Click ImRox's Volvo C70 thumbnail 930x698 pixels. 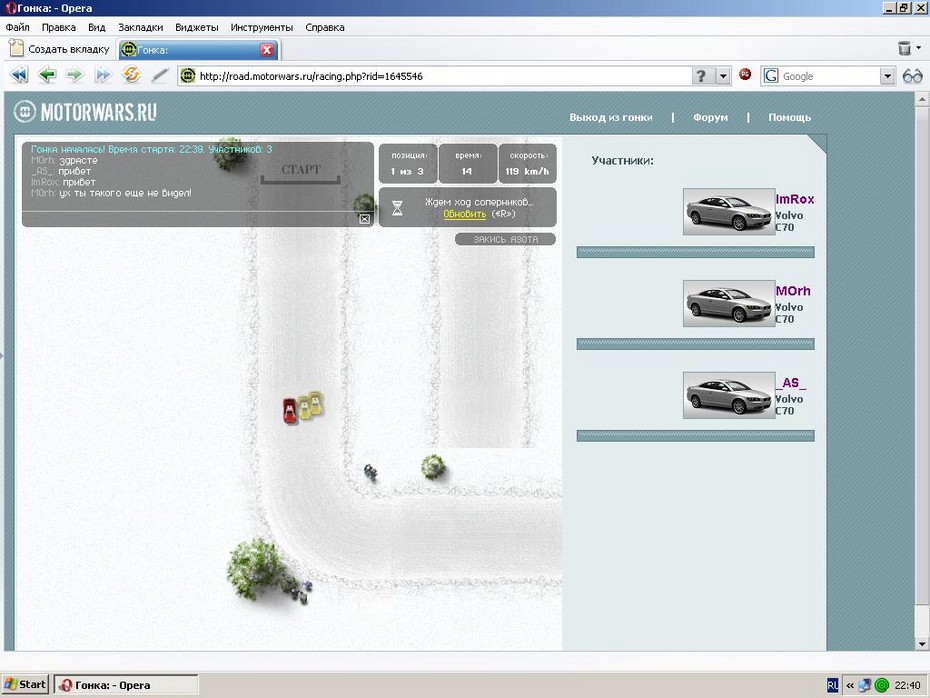[x=729, y=212]
